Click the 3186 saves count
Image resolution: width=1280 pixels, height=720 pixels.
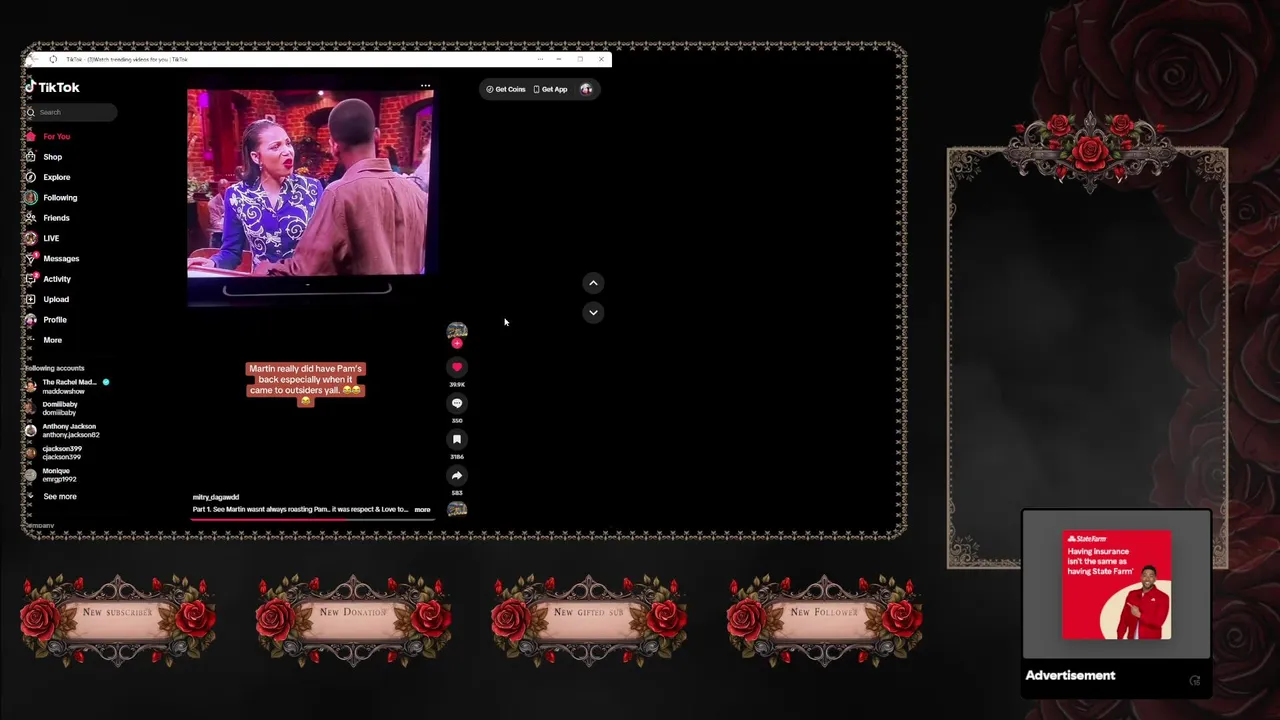(x=457, y=456)
